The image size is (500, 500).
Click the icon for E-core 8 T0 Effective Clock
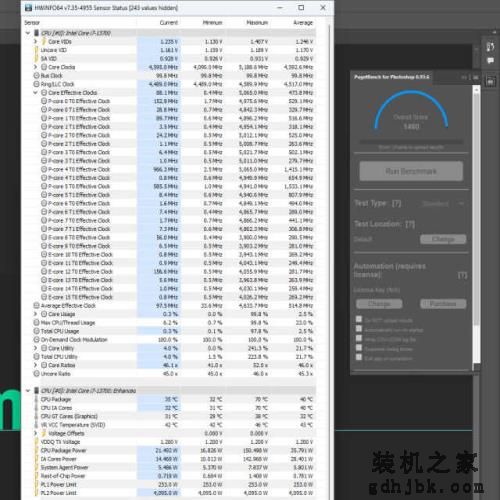pos(44,237)
